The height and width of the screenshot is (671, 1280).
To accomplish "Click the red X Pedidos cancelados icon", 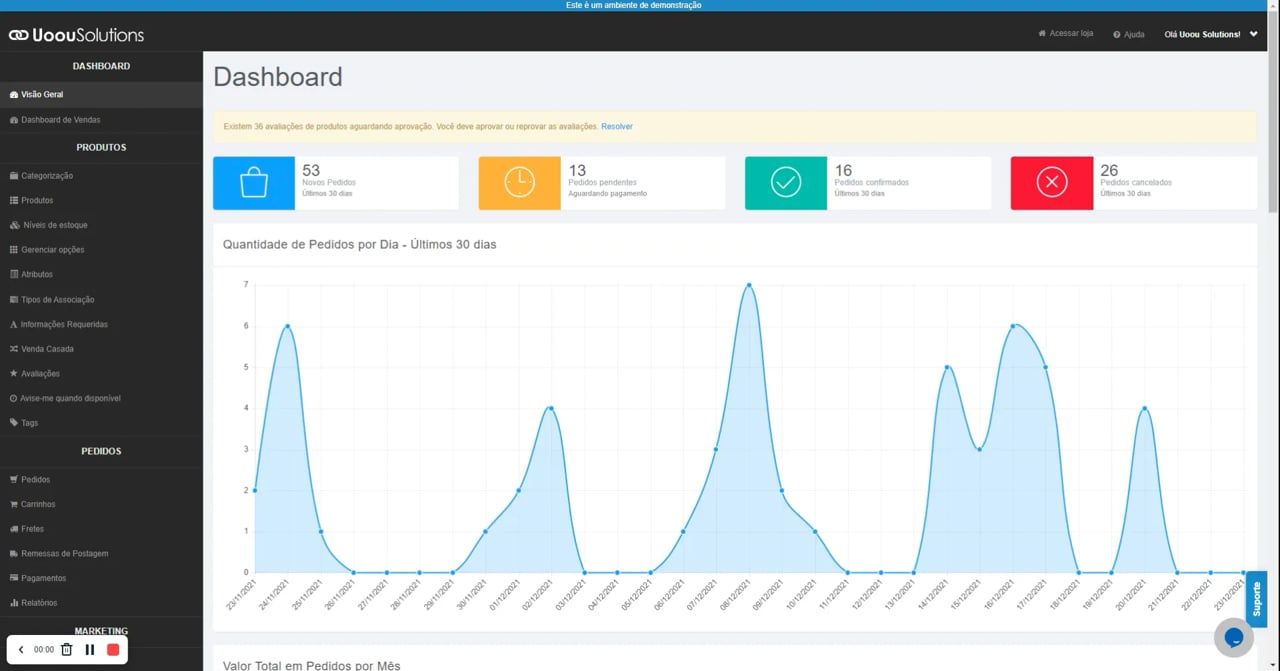I will 1052,183.
